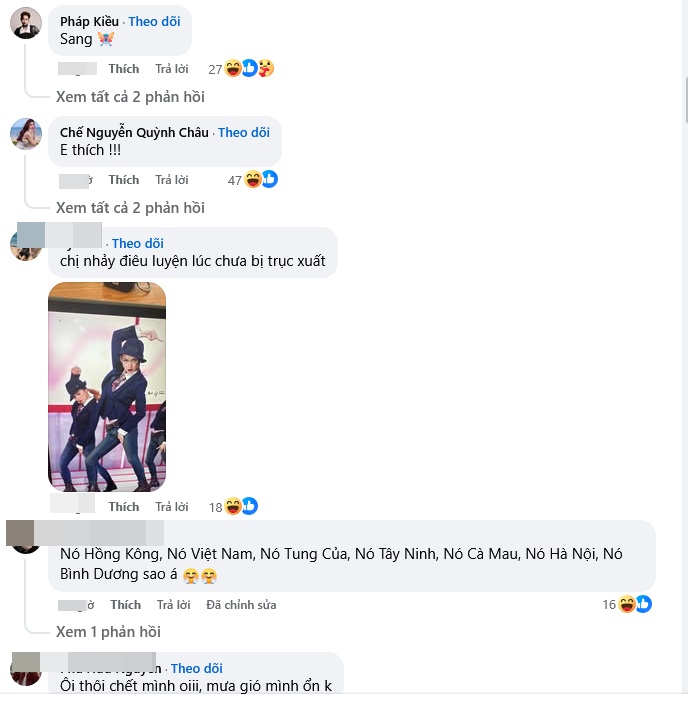The image size is (688, 705).
Task: Open Chế Nguyễn Quỳnh Châu's avatar
Action: click(26, 134)
